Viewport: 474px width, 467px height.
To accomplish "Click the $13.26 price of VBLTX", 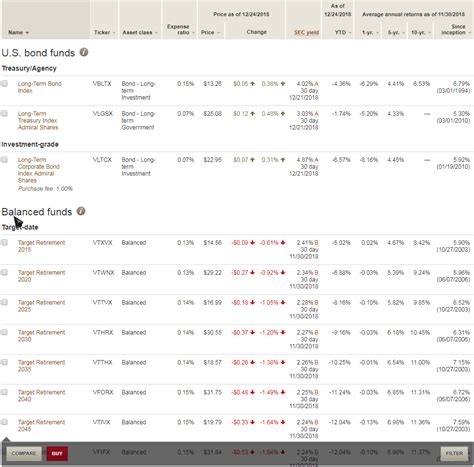I will [x=212, y=83].
